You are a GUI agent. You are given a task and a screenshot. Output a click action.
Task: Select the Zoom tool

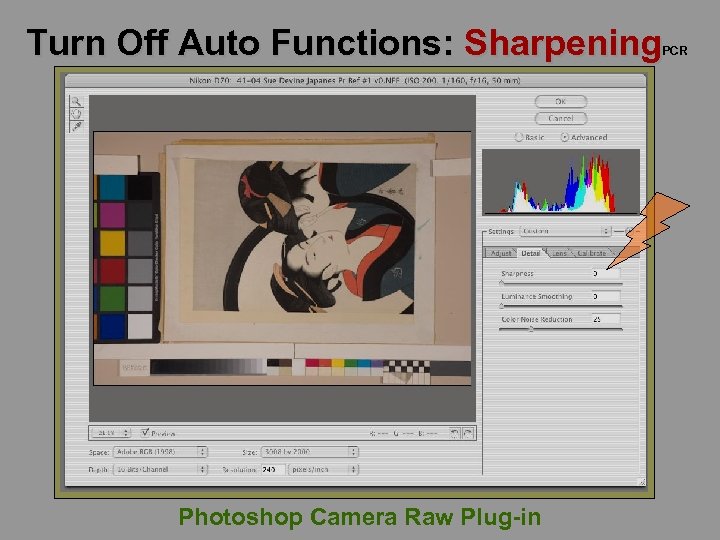(x=76, y=101)
